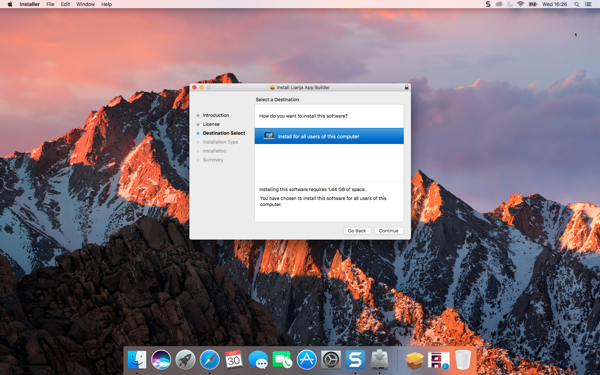This screenshot has width=600, height=375.
Task: Click the cloud status icon in menu bar
Action: coord(499,4)
